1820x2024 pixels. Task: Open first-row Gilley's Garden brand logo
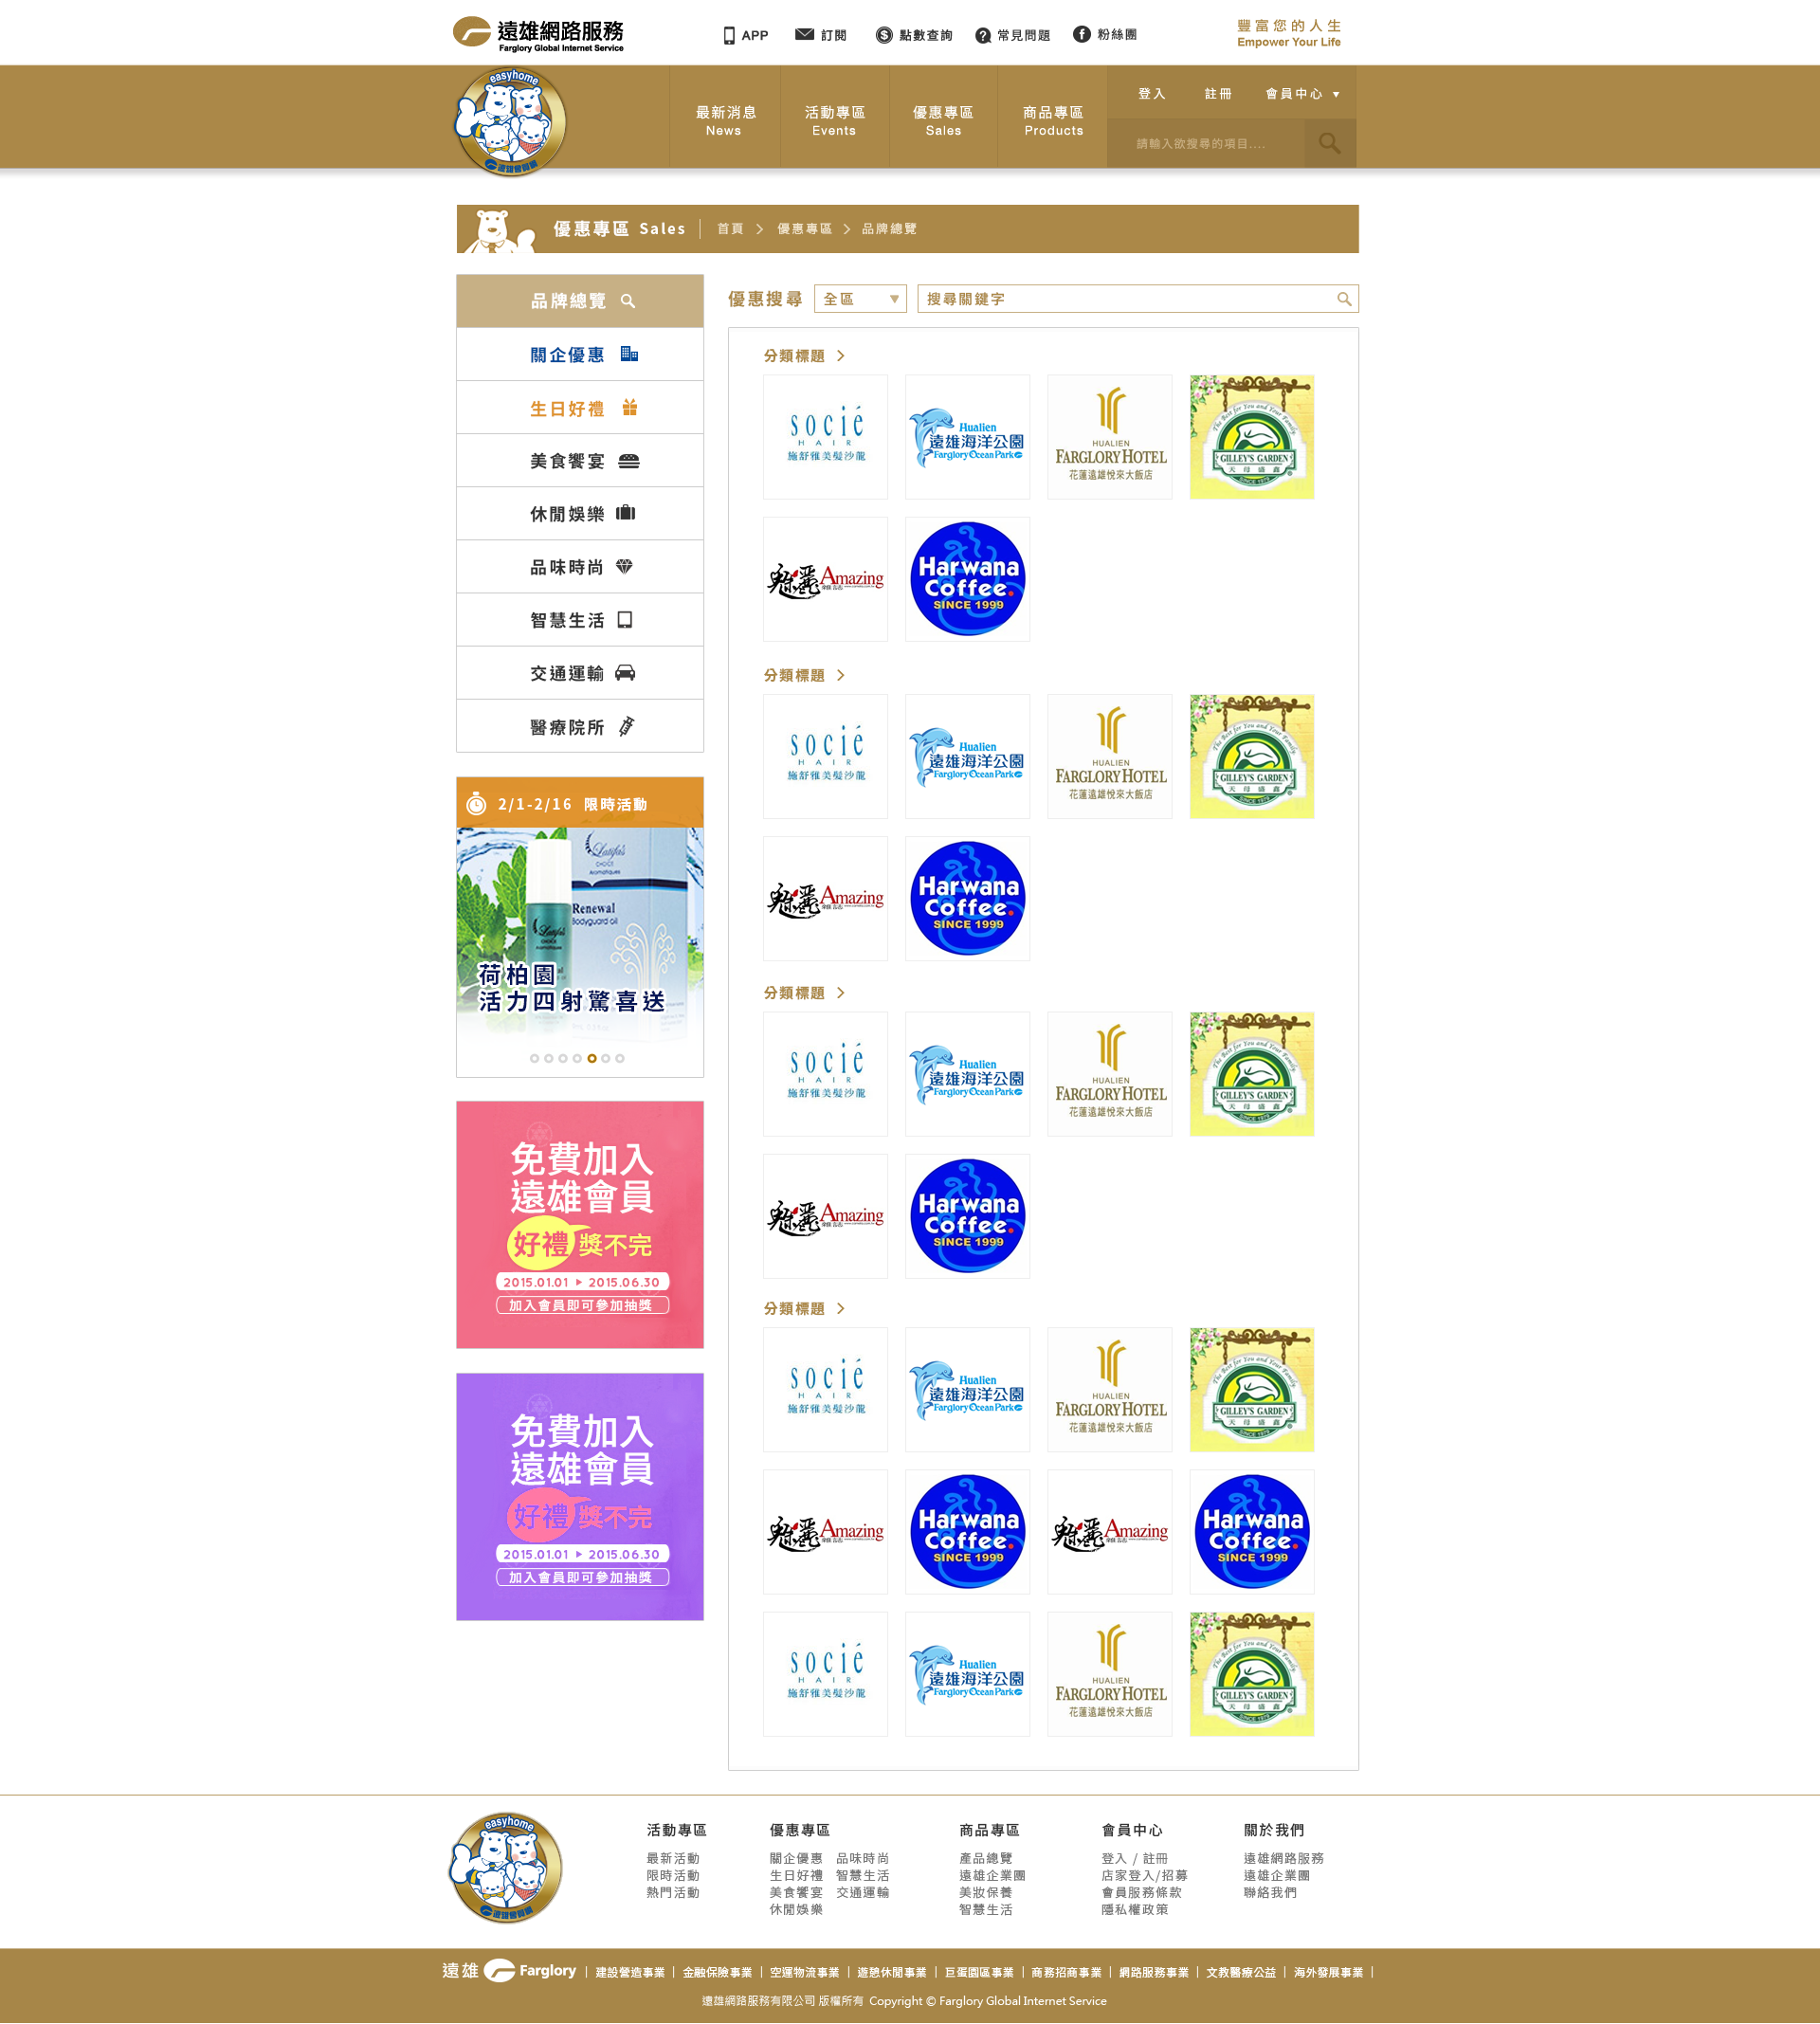click(x=1252, y=437)
